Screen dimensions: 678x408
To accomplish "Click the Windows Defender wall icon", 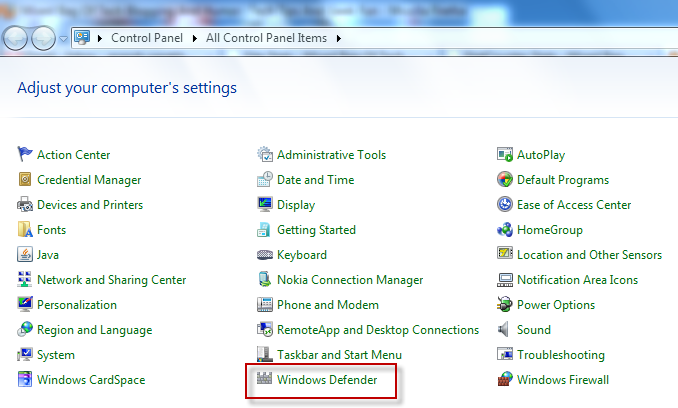I will coord(264,379).
